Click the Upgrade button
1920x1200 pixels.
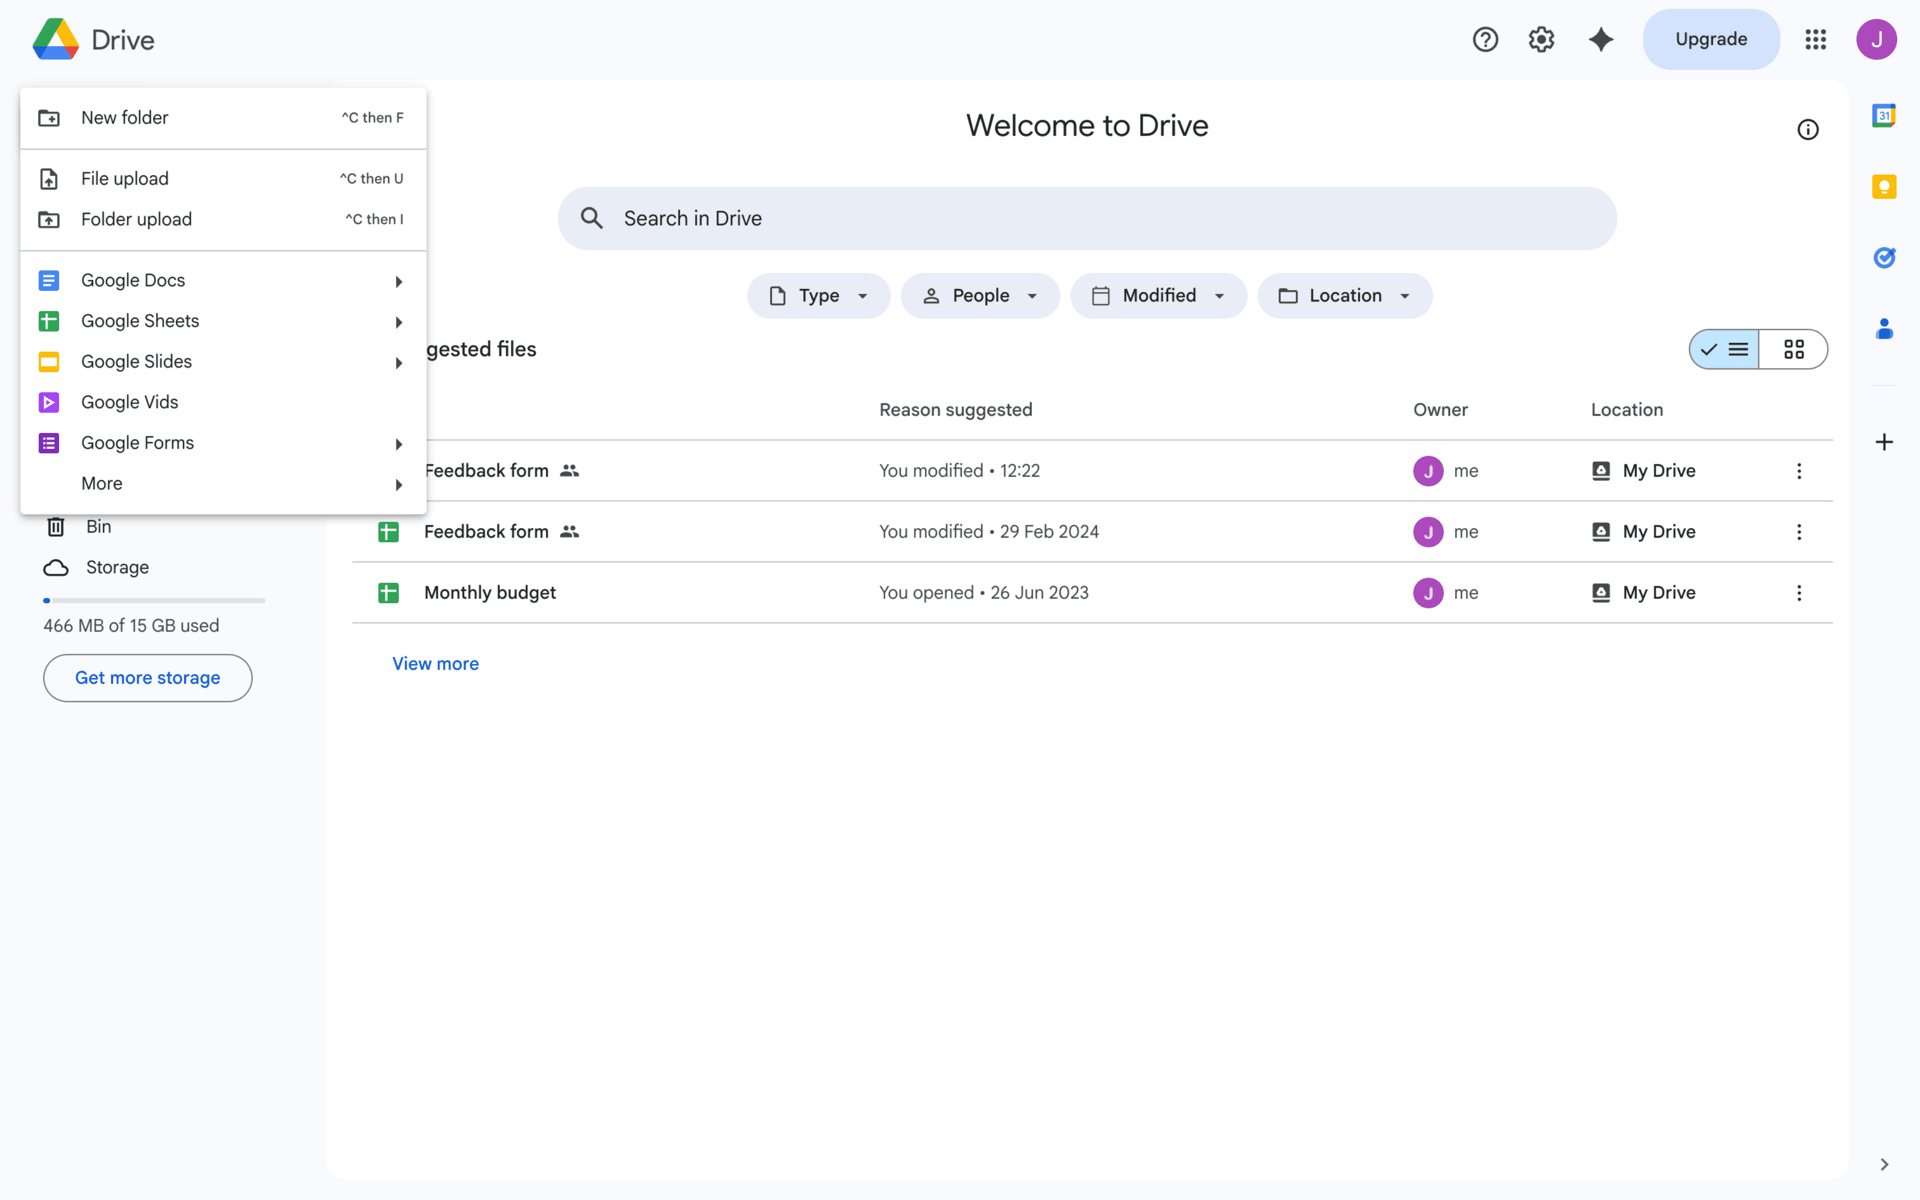(1711, 39)
